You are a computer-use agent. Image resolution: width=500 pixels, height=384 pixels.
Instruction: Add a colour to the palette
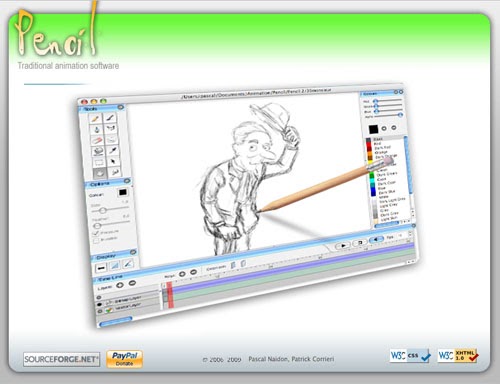pyautogui.click(x=384, y=128)
